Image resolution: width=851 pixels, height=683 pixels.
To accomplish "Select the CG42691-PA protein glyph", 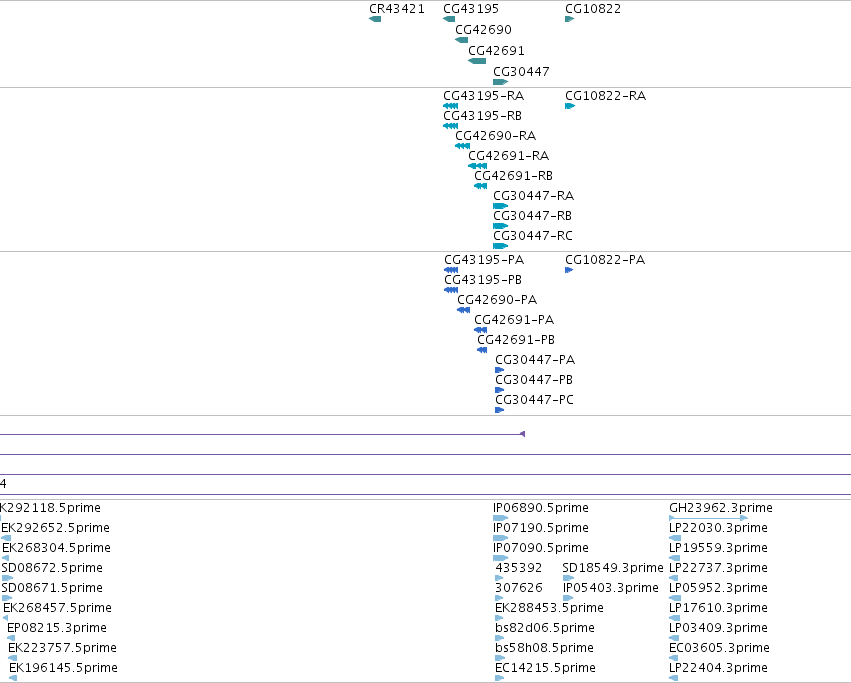I will click(480, 330).
